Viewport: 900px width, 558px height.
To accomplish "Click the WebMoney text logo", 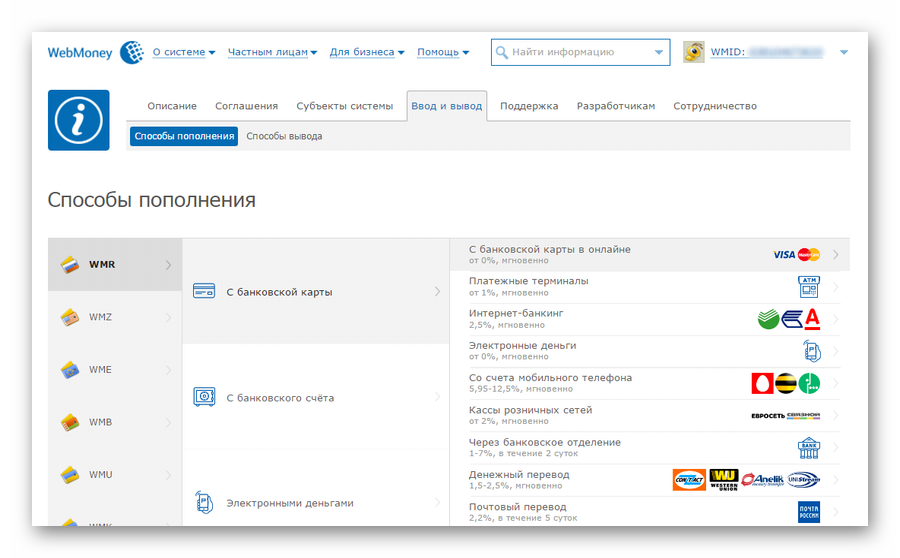I will tap(80, 53).
